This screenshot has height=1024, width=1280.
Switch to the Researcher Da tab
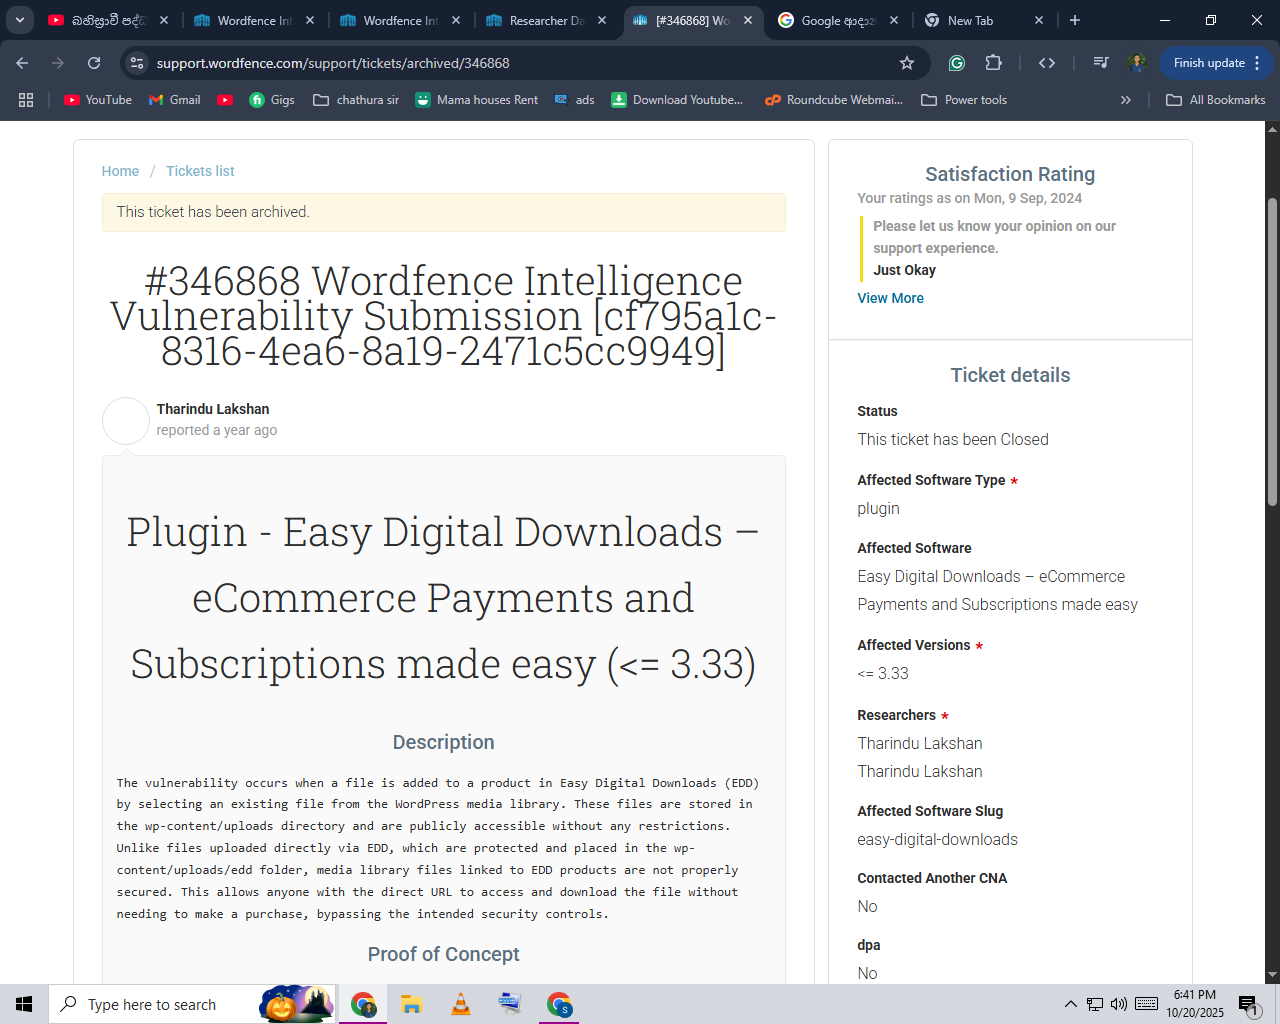[546, 20]
